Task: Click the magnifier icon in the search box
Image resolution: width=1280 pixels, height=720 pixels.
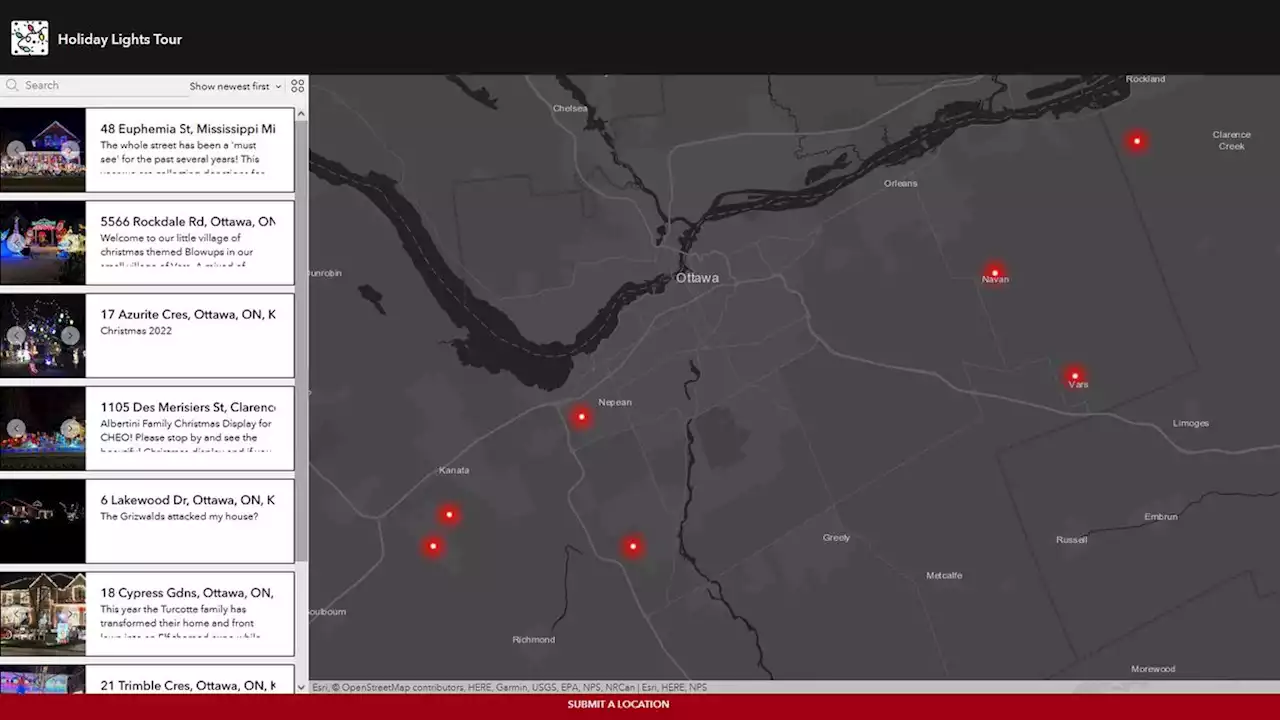Action: 12,85
